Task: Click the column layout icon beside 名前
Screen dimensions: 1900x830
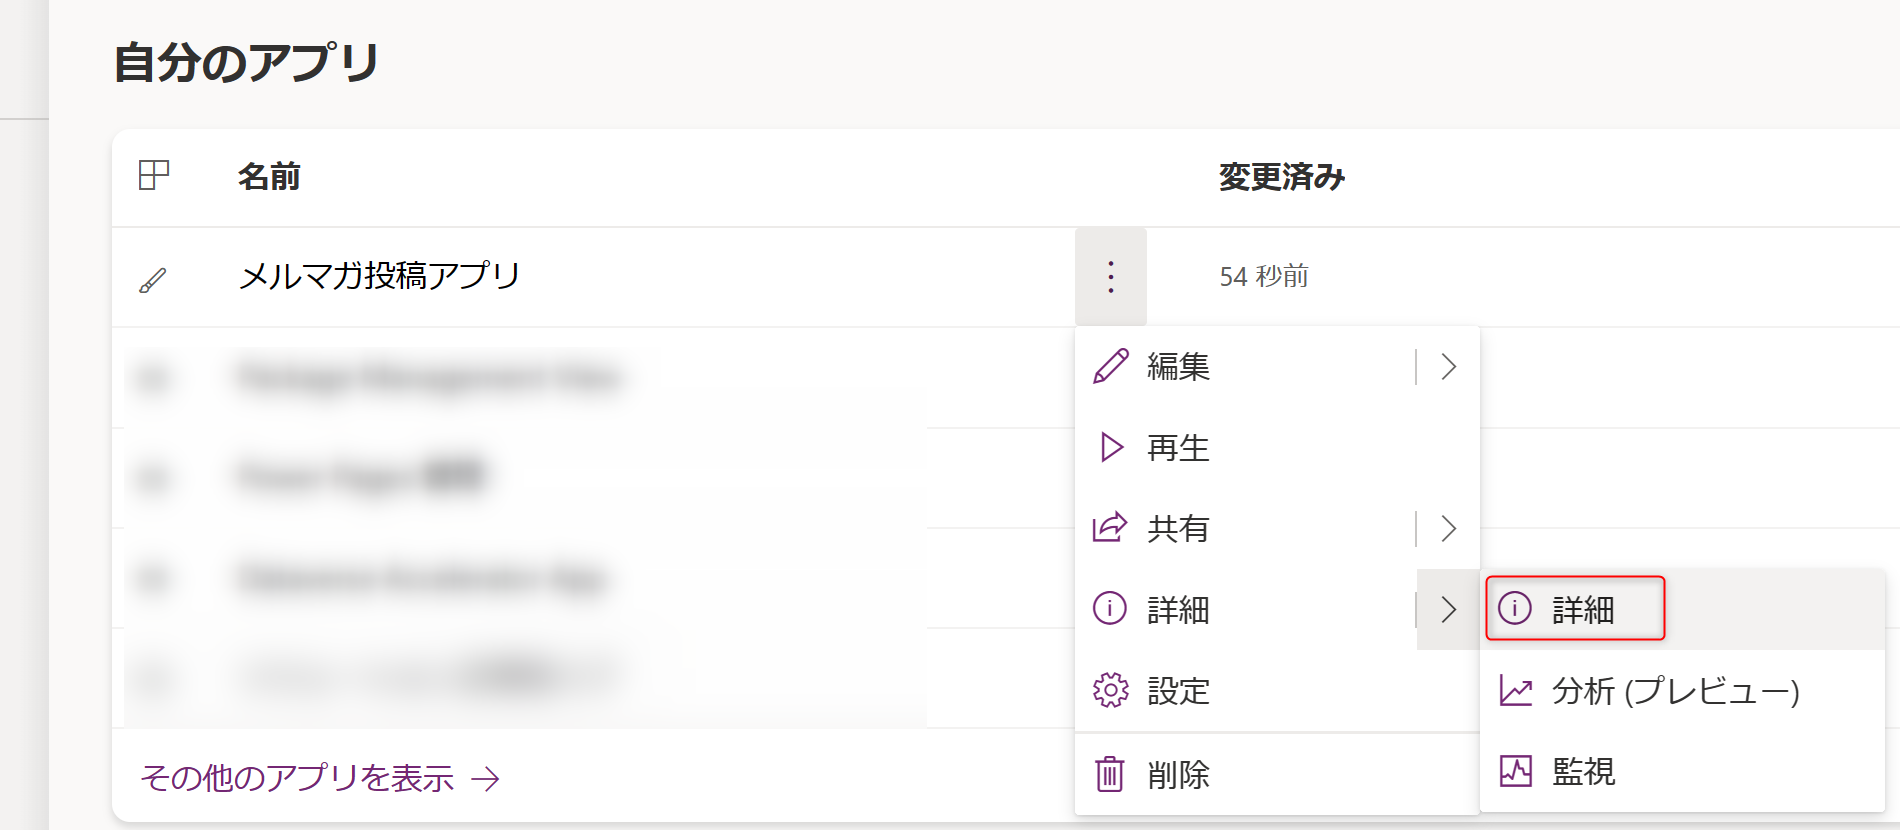Action: pyautogui.click(x=154, y=176)
